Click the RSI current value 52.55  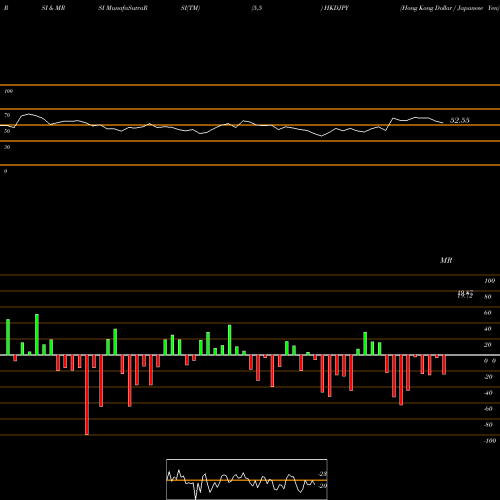pos(460,120)
